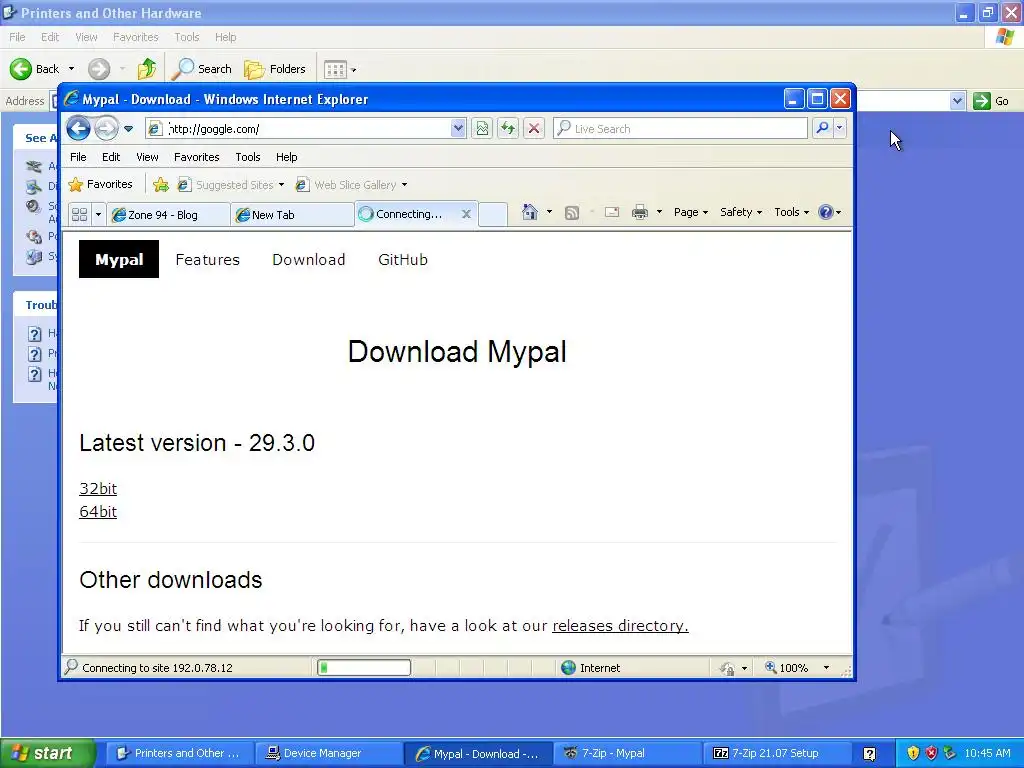Click Add to Favorites Bar star icon
The image size is (1024, 768).
click(x=161, y=185)
